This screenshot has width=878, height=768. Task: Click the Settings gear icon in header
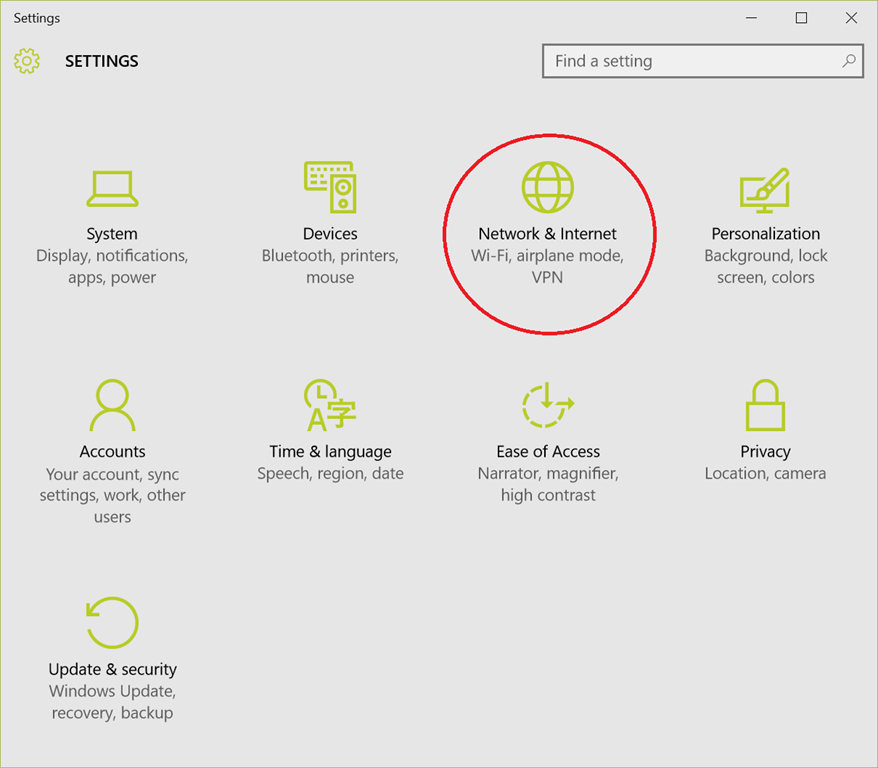pos(27,61)
